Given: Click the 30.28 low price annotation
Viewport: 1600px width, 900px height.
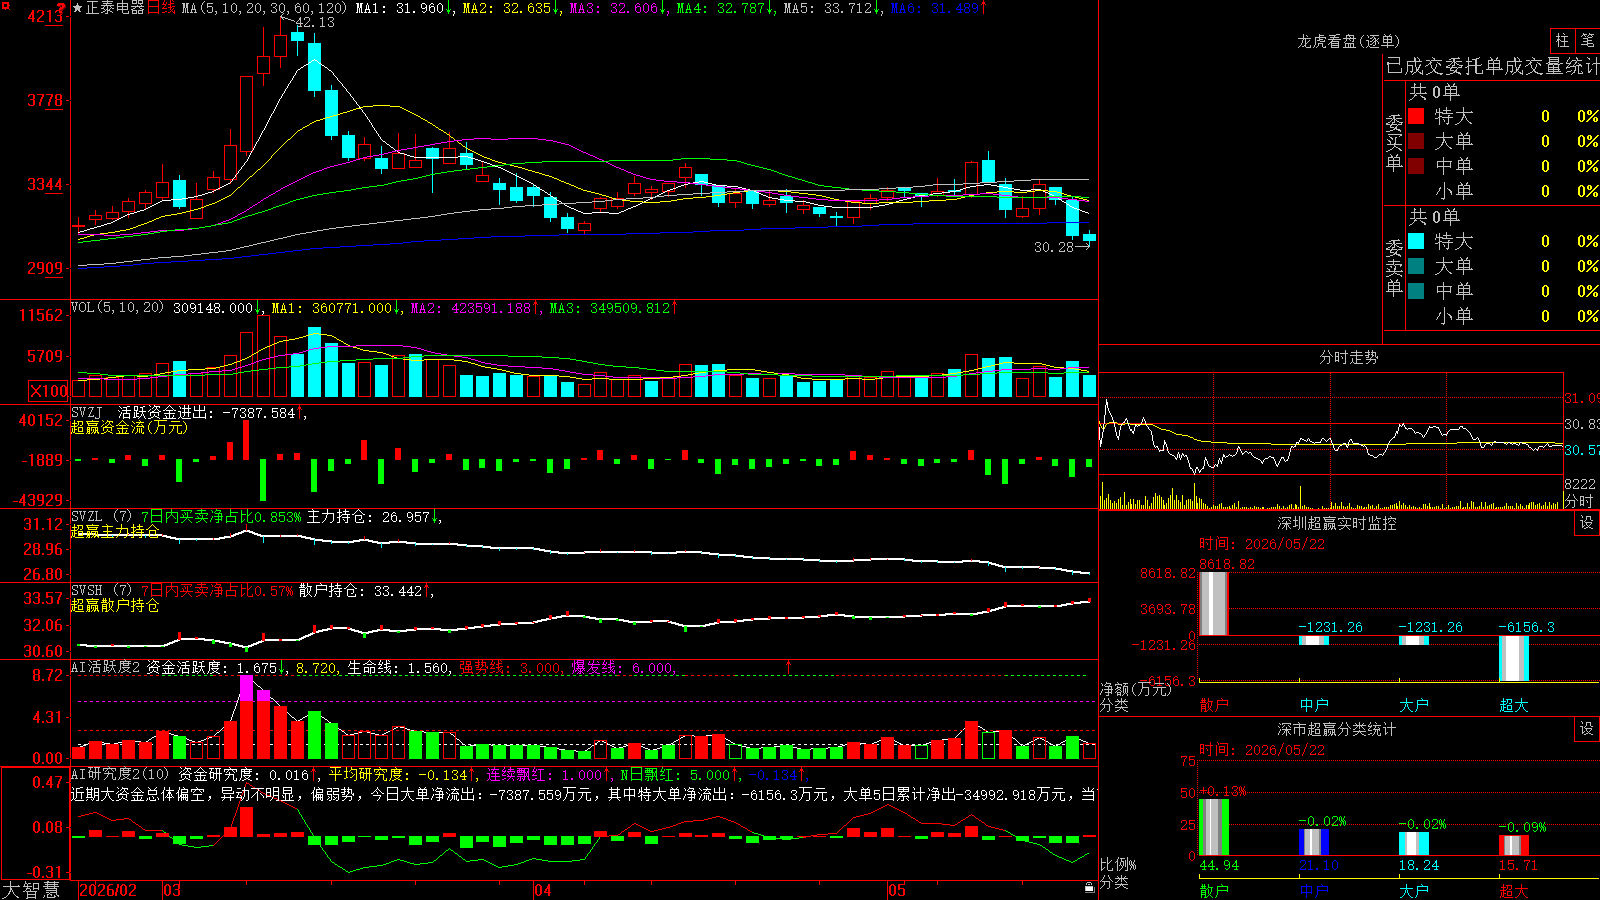Looking at the screenshot, I should 1054,247.
